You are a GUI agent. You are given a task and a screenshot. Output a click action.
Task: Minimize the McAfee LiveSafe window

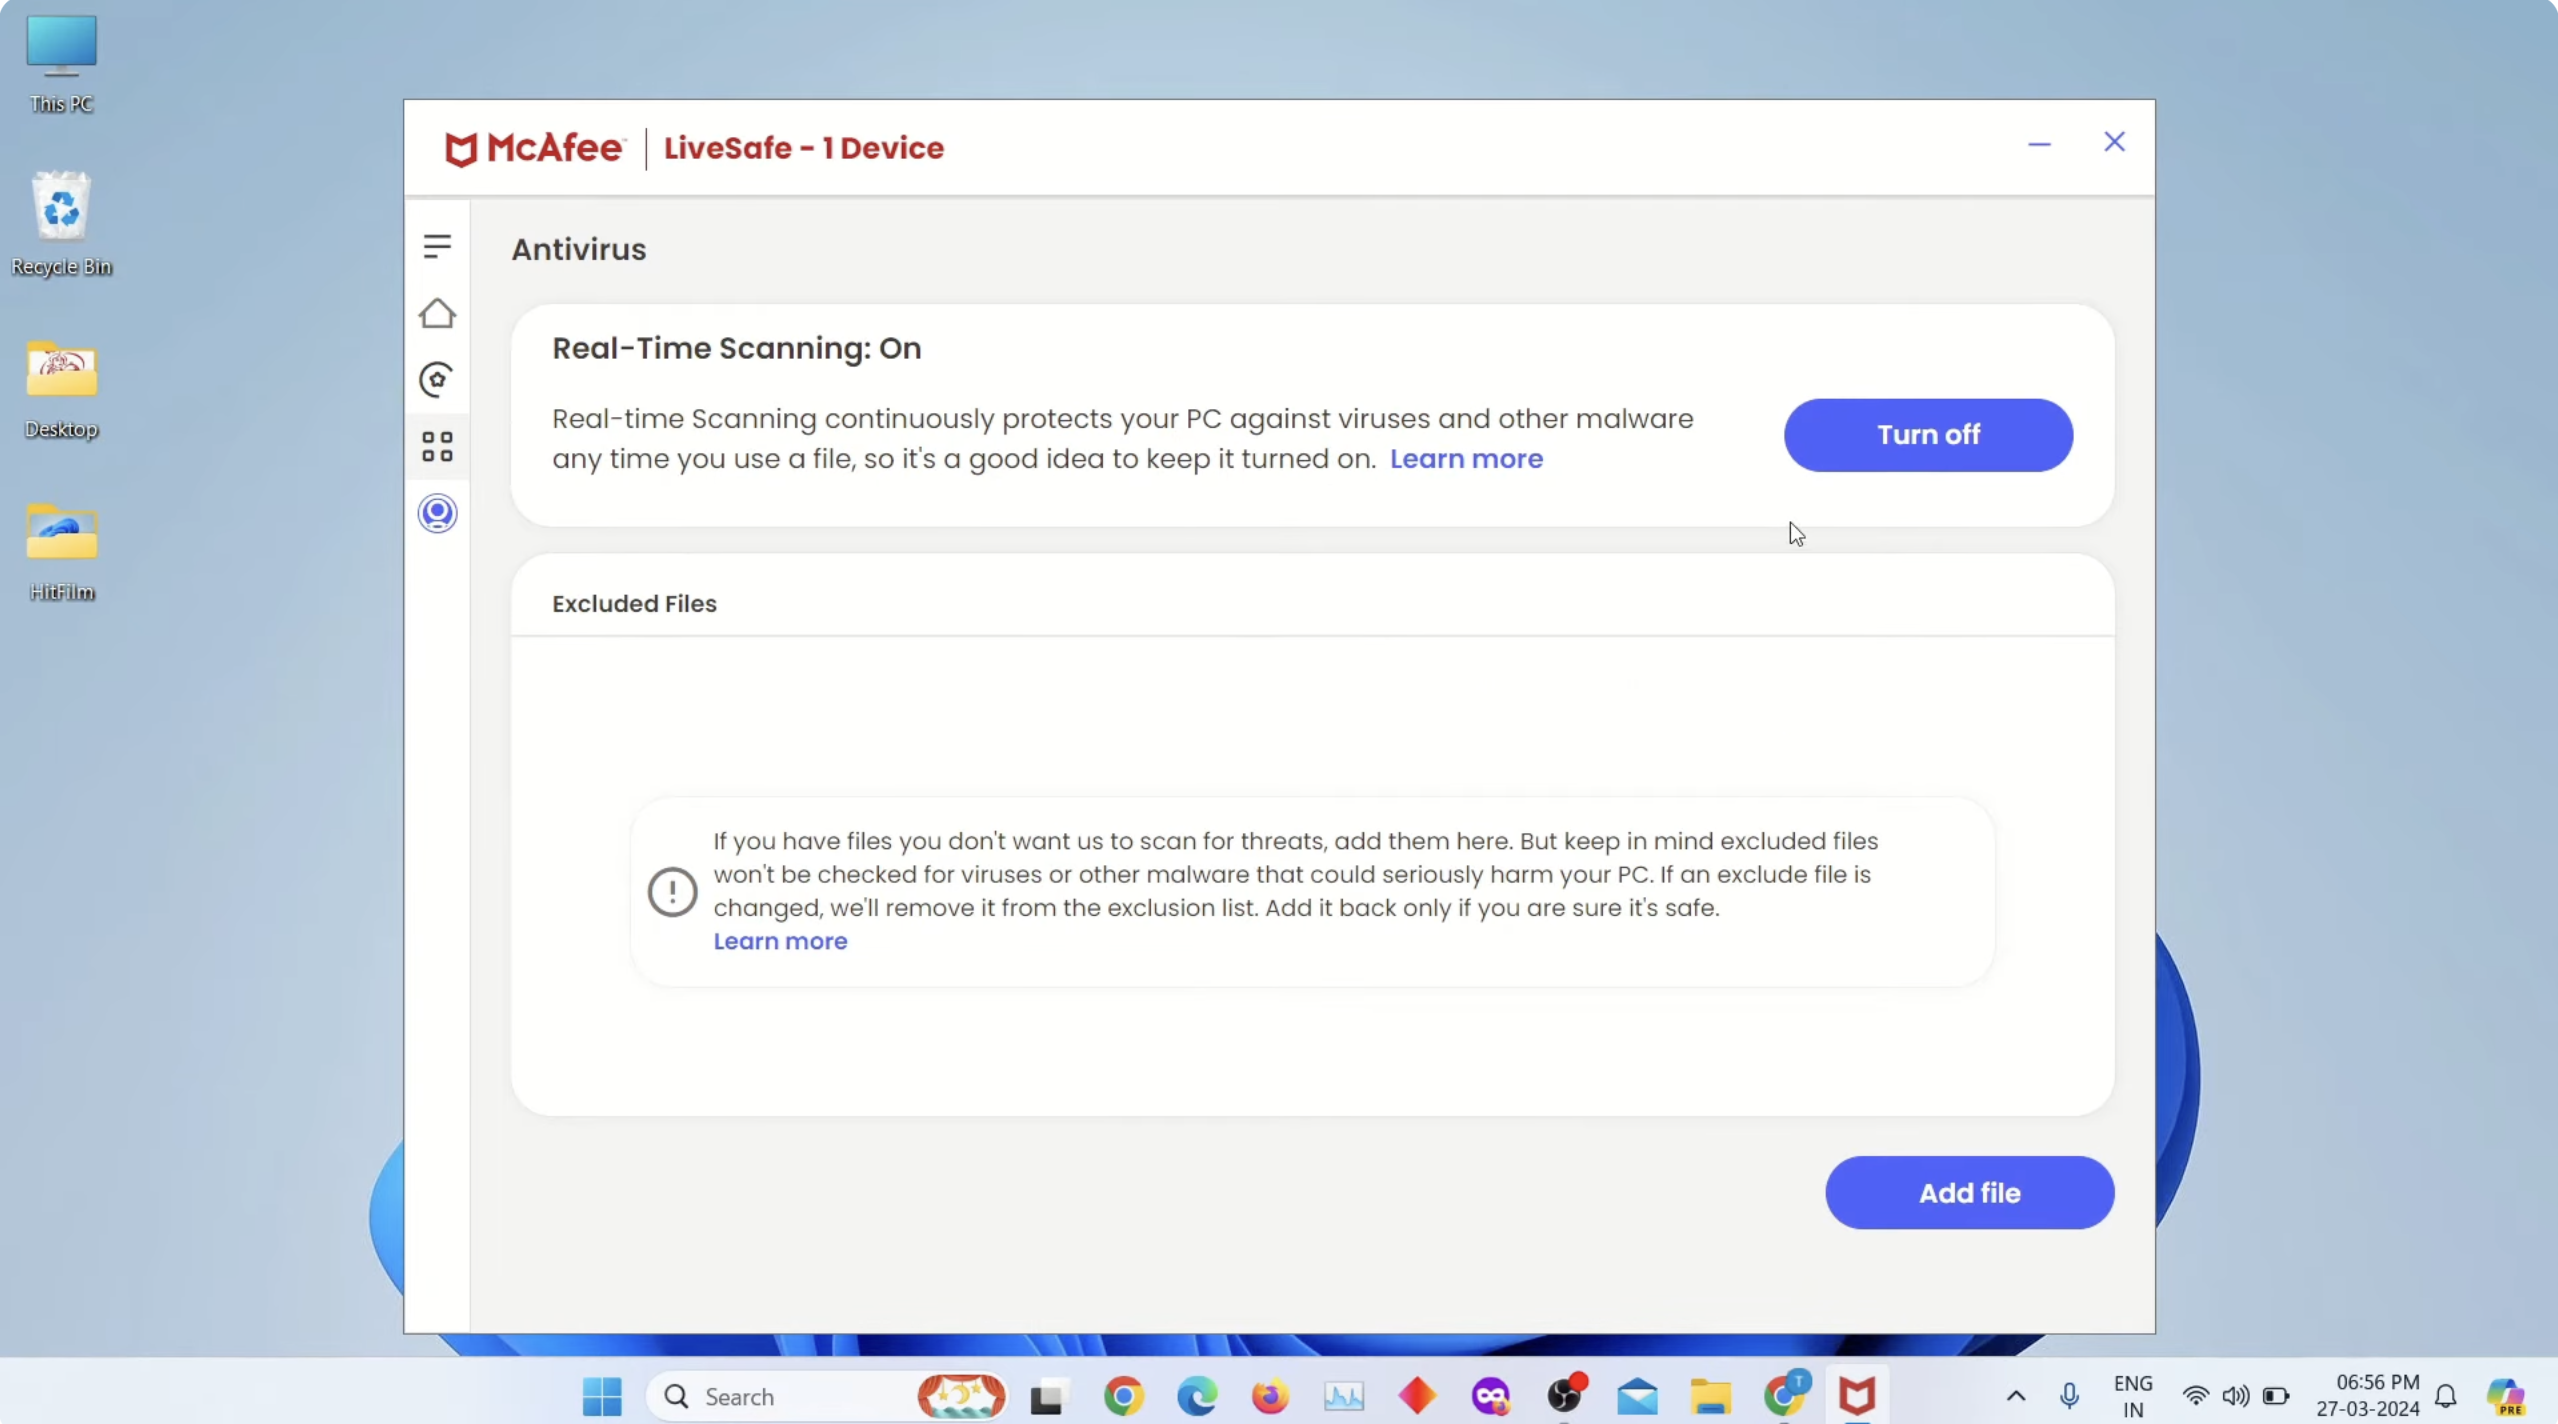[x=2039, y=144]
